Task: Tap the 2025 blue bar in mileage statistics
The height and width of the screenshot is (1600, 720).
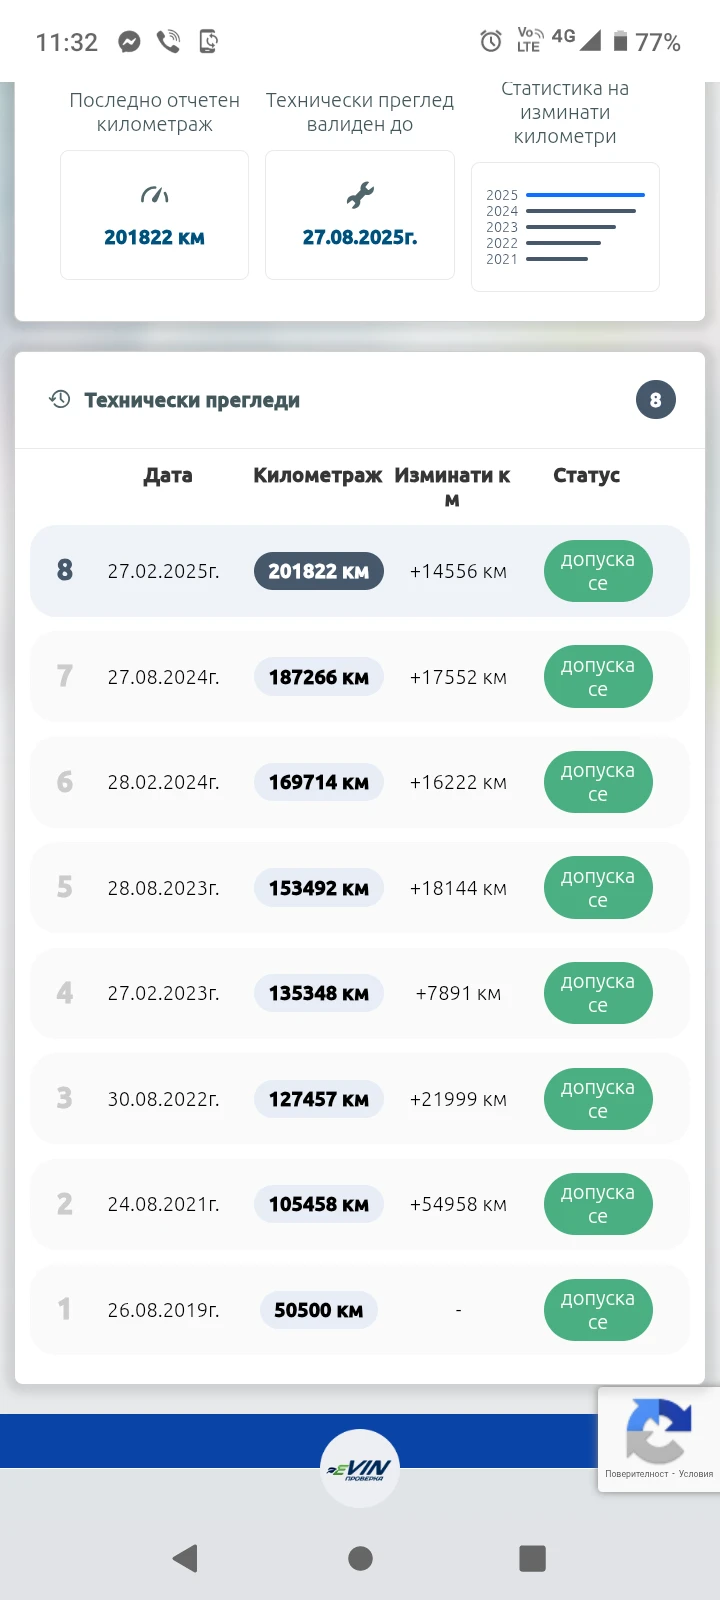Action: [585, 195]
